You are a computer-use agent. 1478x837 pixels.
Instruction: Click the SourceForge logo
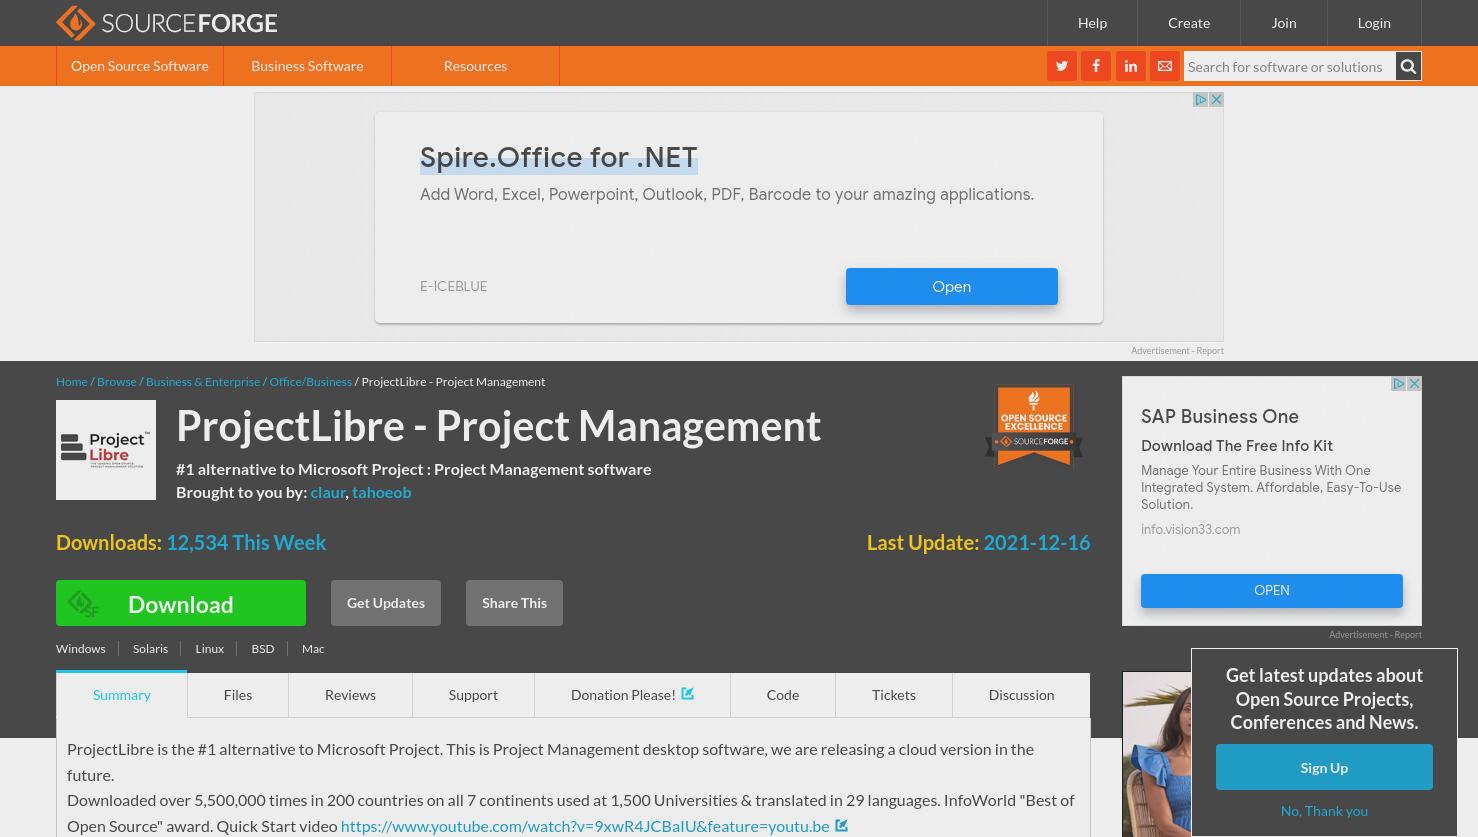(x=167, y=22)
